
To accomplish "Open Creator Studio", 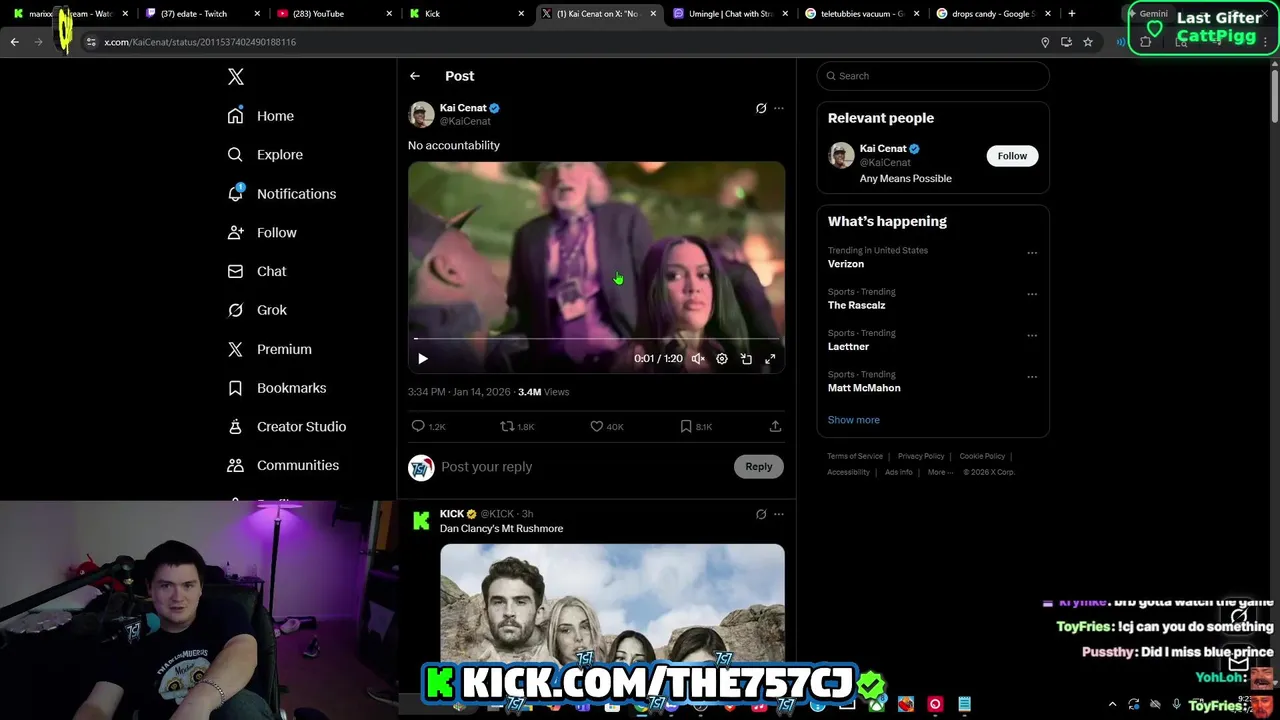I will (x=287, y=427).
